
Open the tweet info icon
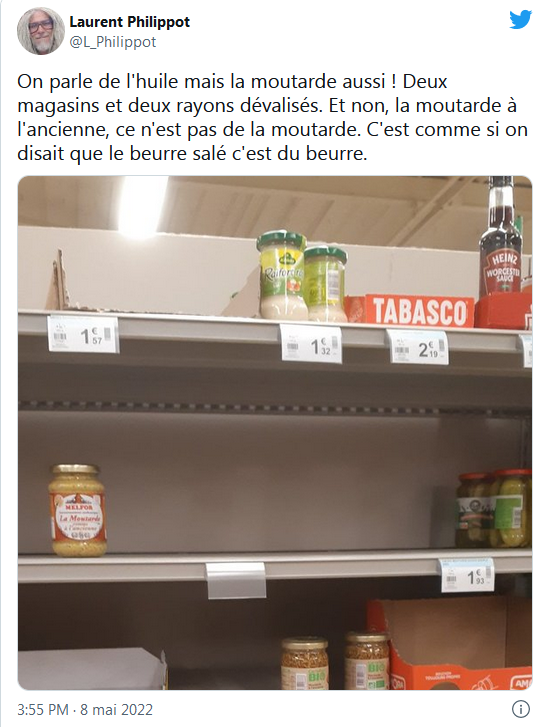(521, 709)
